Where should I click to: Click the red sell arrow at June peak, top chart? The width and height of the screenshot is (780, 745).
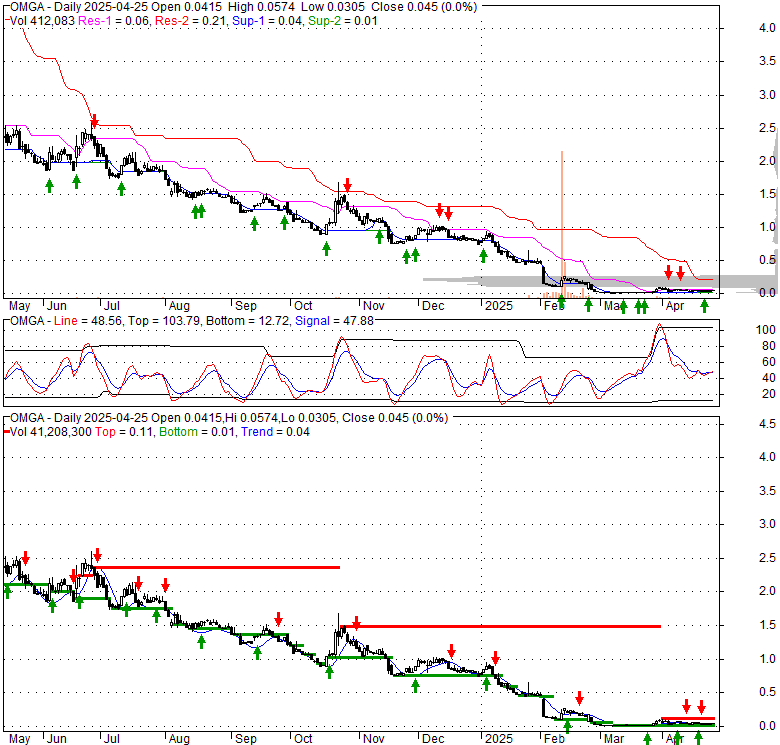[94, 121]
